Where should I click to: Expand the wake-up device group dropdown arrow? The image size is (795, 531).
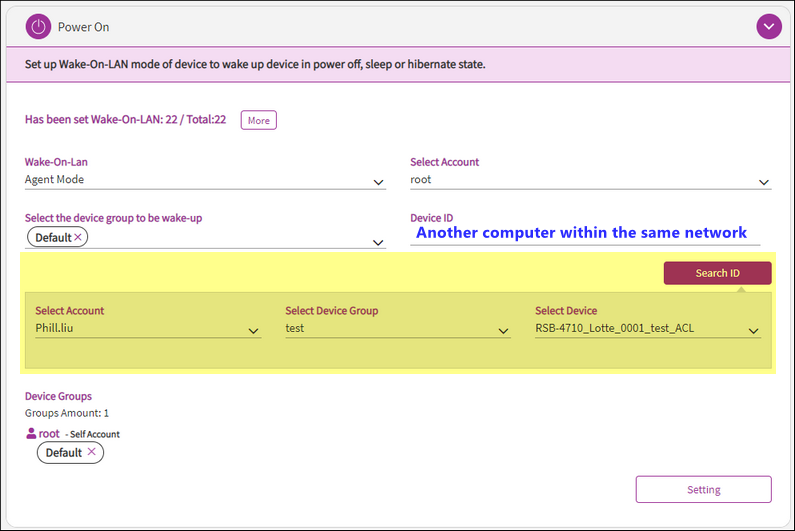[378, 242]
